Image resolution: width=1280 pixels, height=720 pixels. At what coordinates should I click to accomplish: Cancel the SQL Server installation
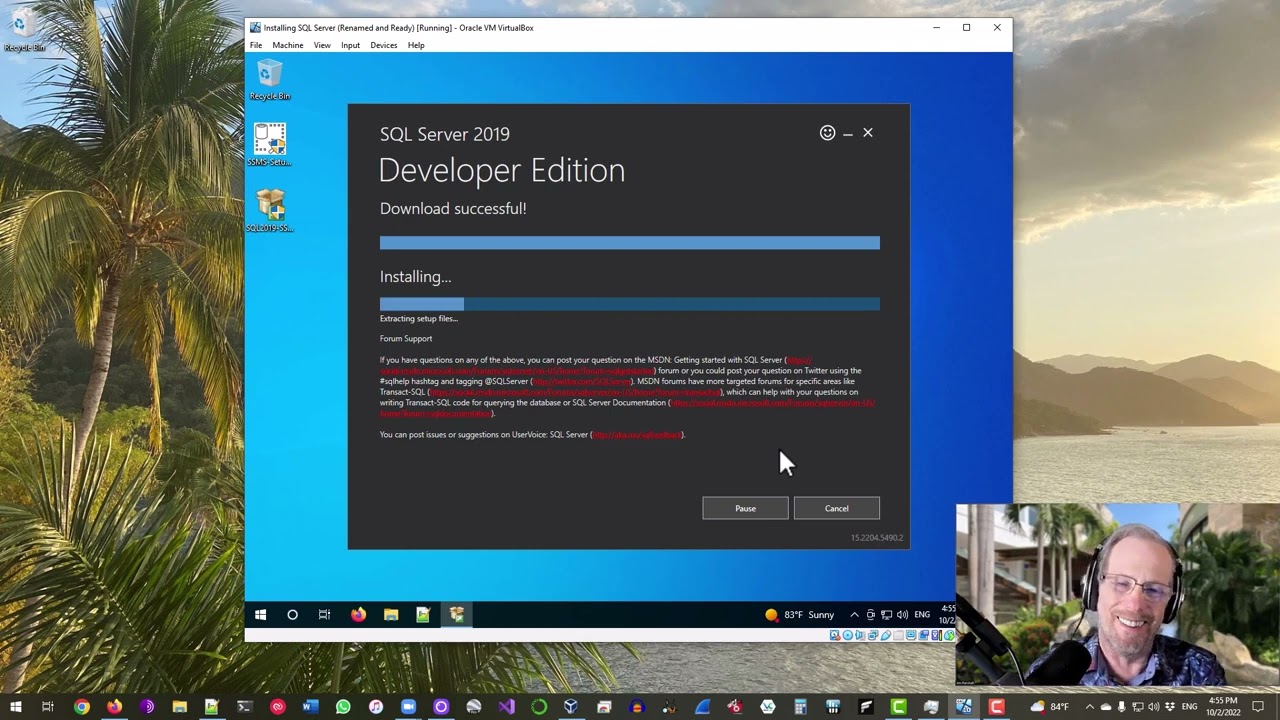[837, 508]
